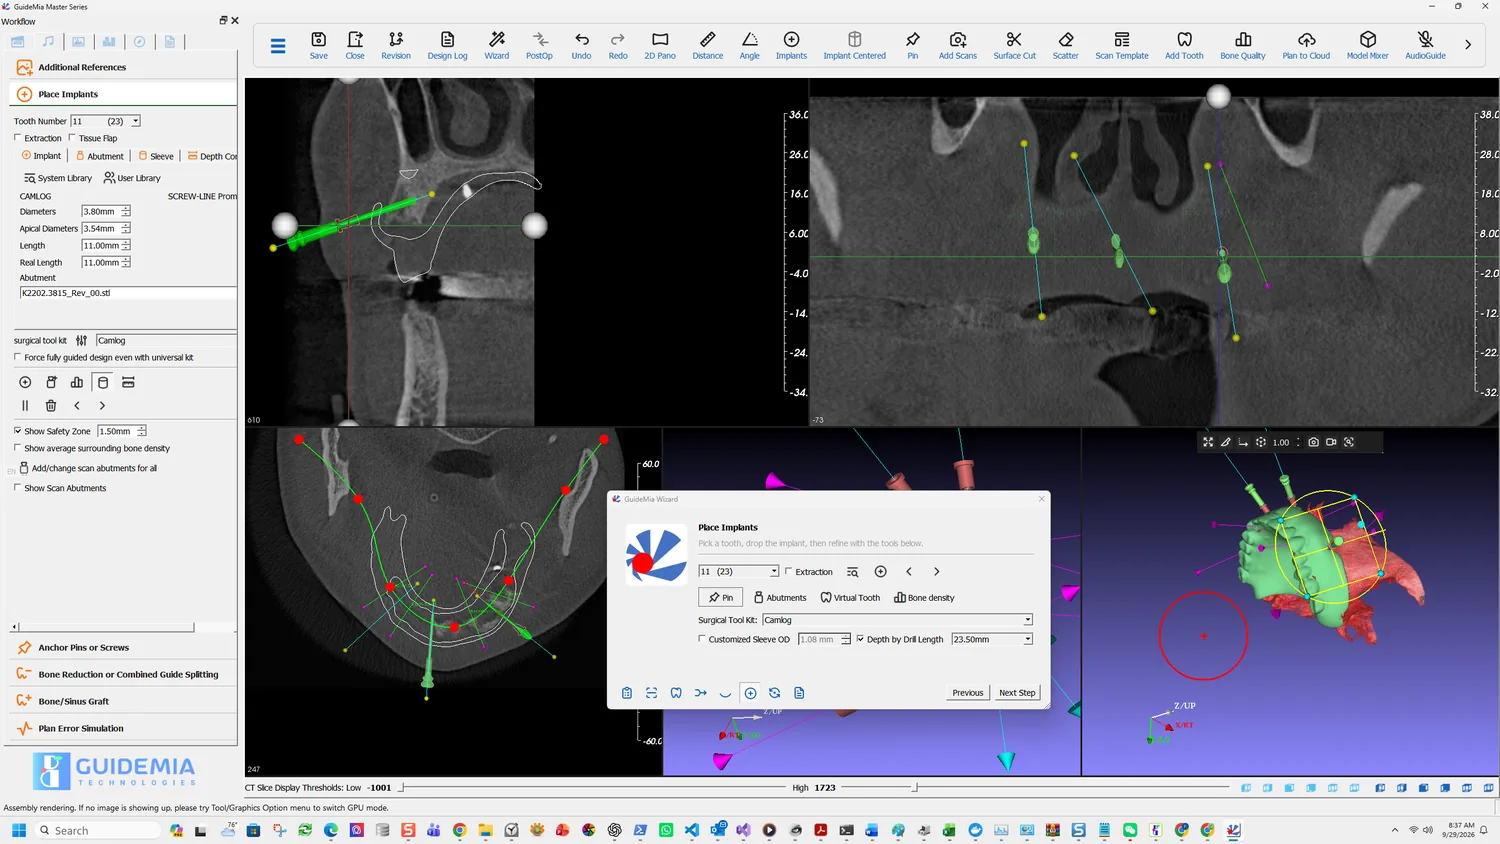Screen dimensions: 1500x844
Task: Click the Pin button in Wizard
Action: click(x=720, y=598)
